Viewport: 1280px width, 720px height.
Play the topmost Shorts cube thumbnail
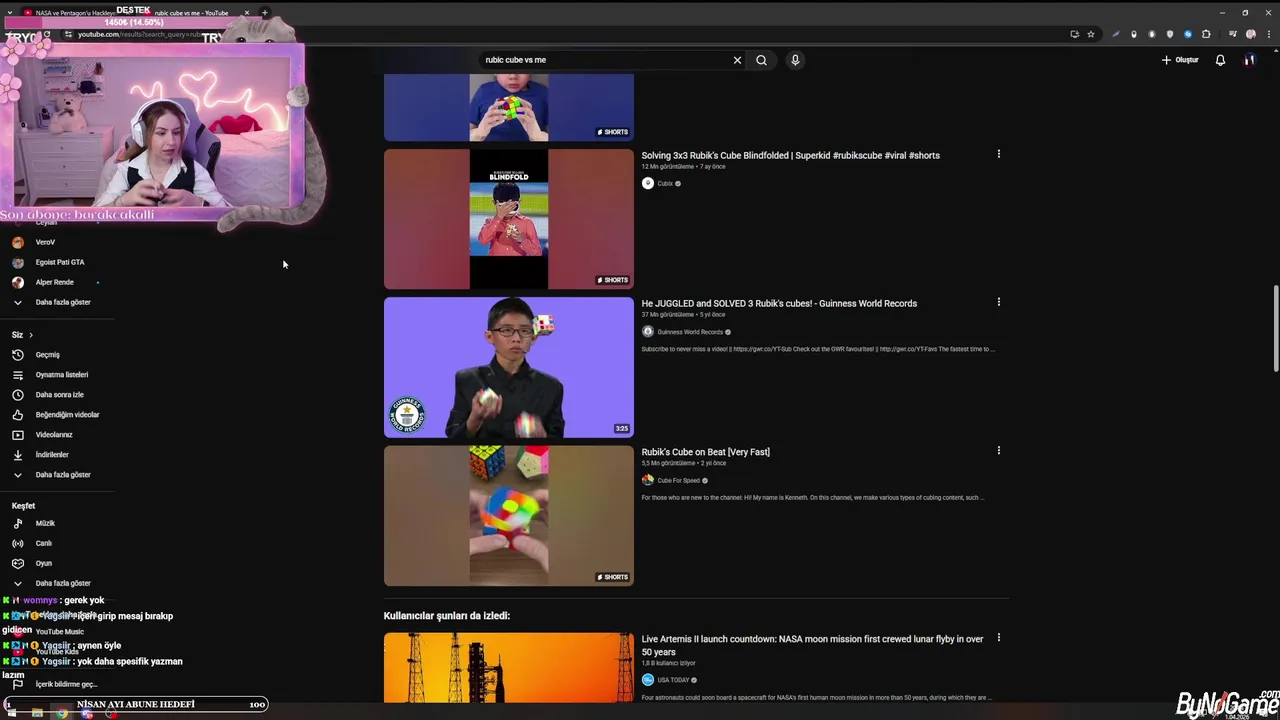pos(509,107)
